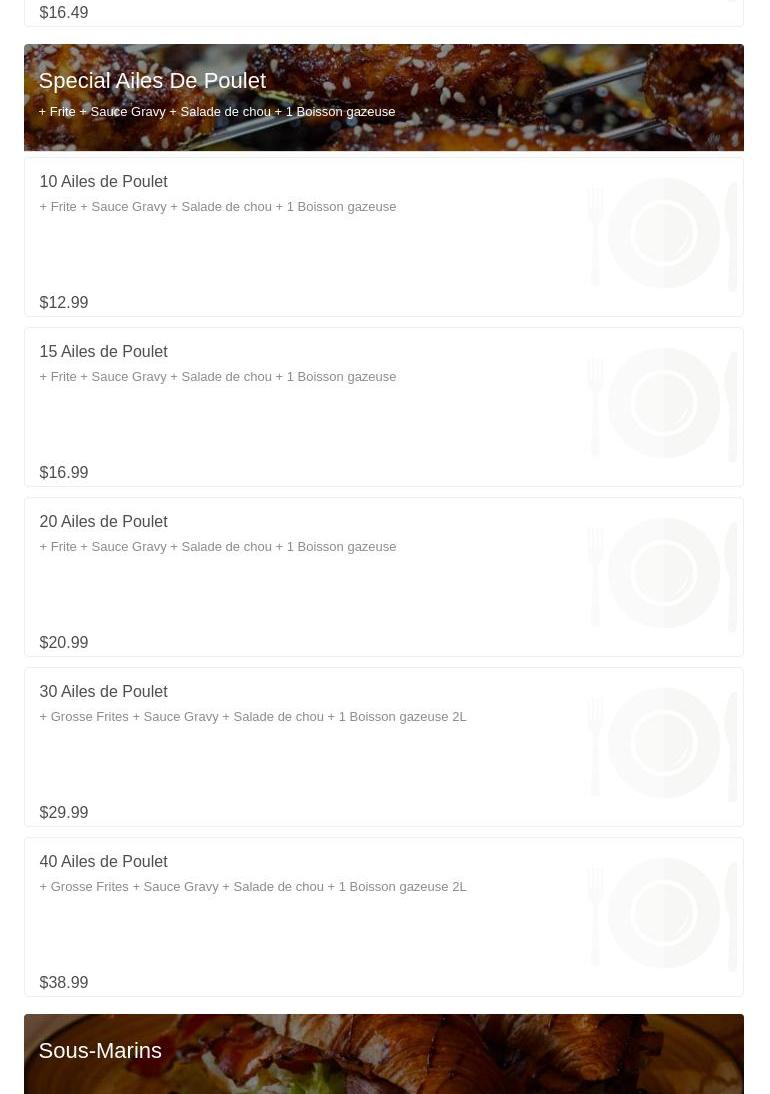
Task: Click the 10 Ailes de Poulet placeholder plate icon
Action: coord(663,233)
